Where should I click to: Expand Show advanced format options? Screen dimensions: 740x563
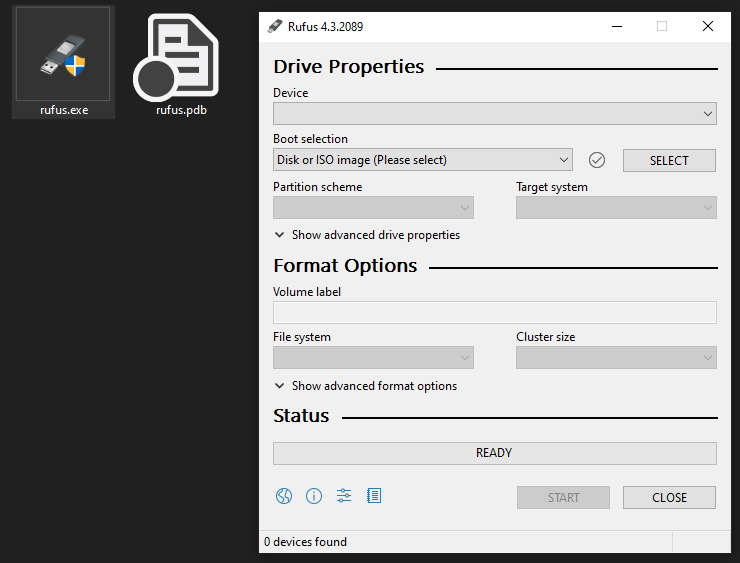coord(365,386)
